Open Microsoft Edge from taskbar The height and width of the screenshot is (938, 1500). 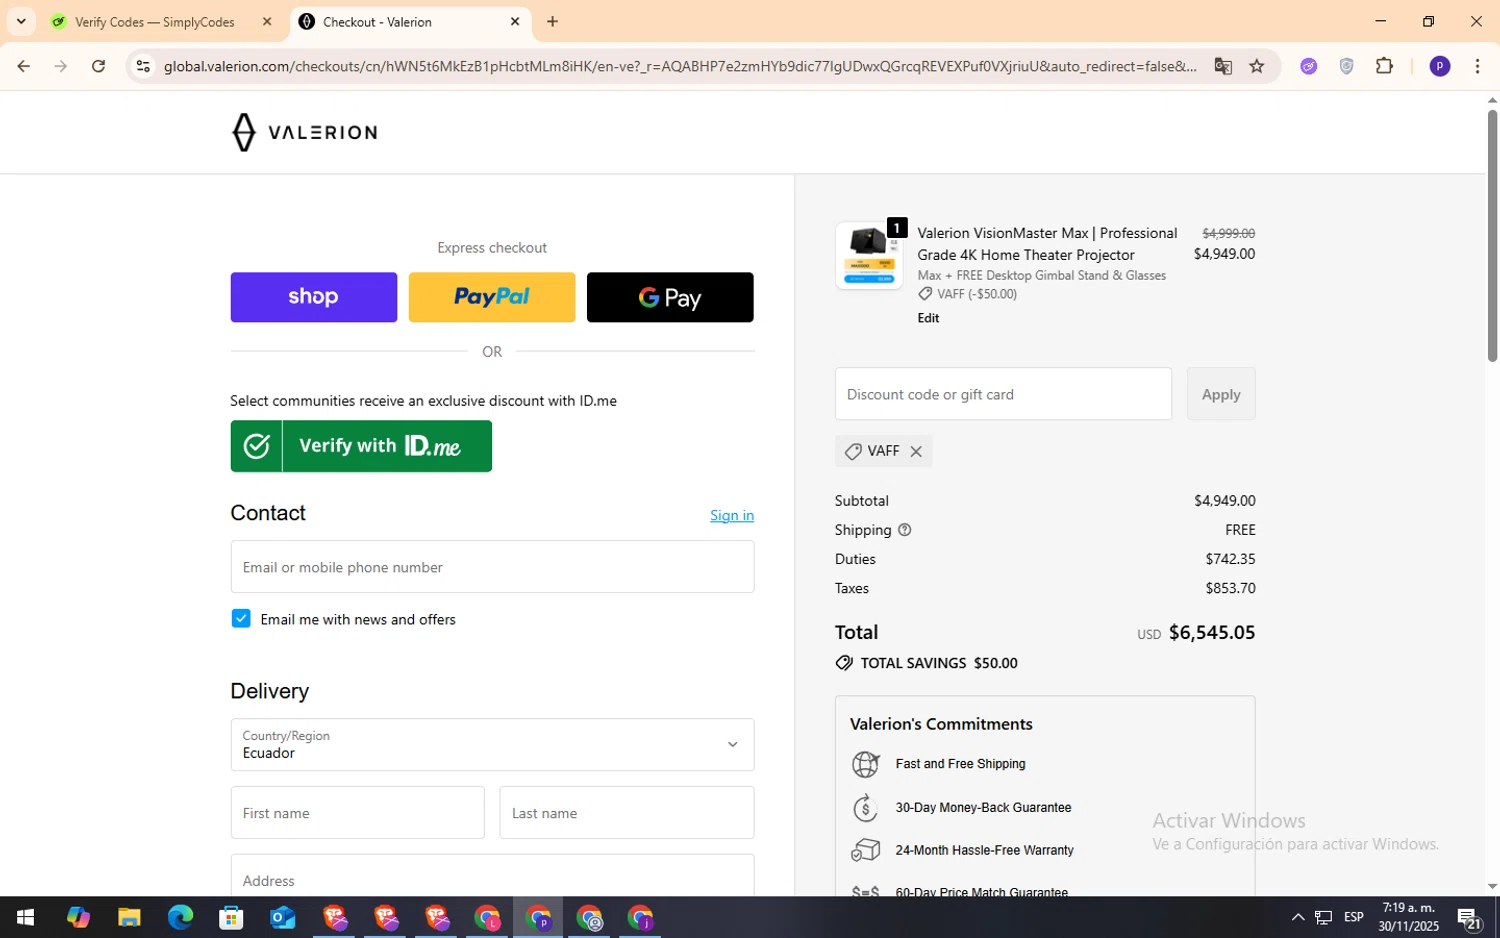click(x=180, y=917)
